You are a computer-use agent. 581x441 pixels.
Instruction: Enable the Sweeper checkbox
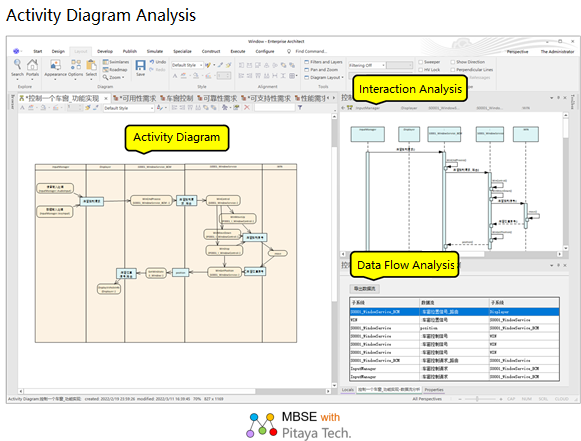click(421, 62)
